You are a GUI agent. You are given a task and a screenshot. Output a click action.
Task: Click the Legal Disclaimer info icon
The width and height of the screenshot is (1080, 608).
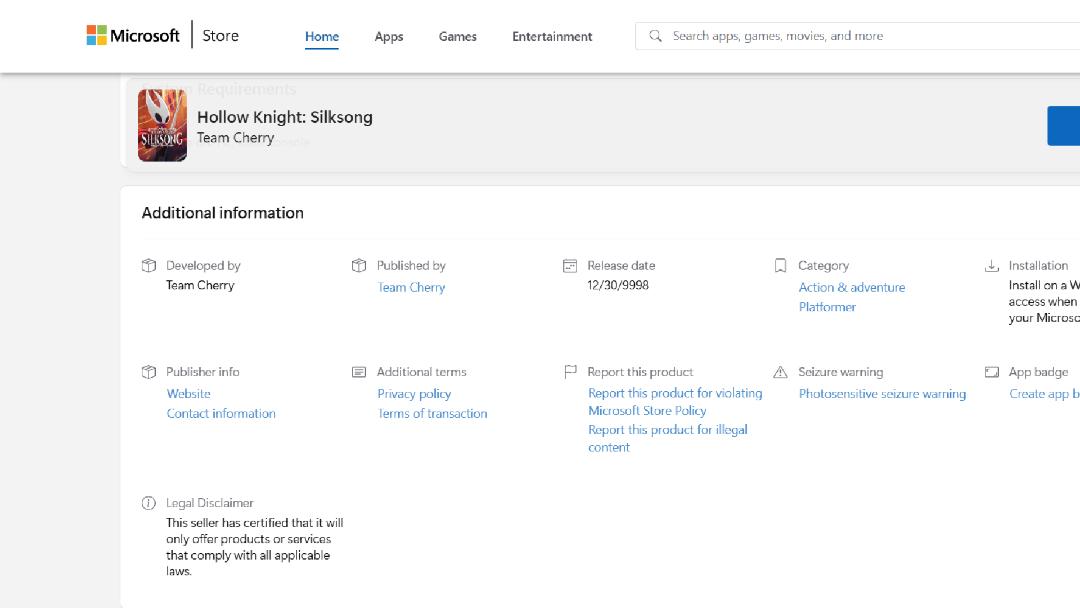(149, 503)
